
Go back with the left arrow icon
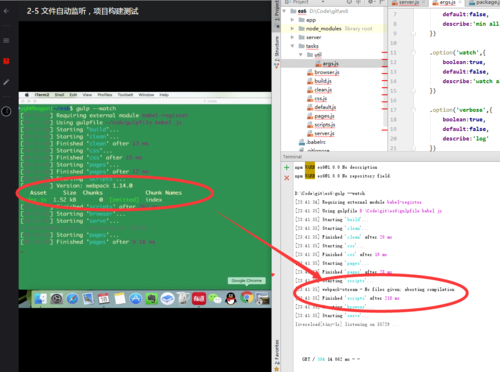click(x=6, y=11)
